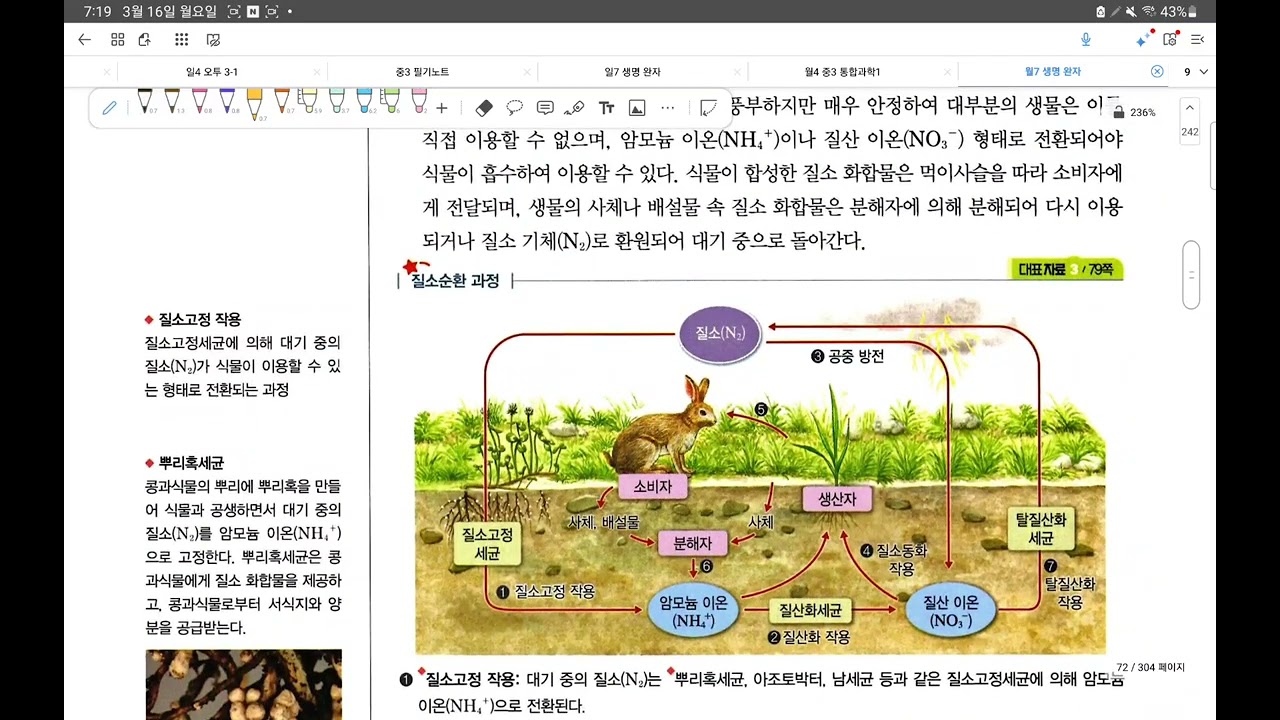Select the handwriting-to-text pen tool
1280x720 pixels.
[x=574, y=108]
